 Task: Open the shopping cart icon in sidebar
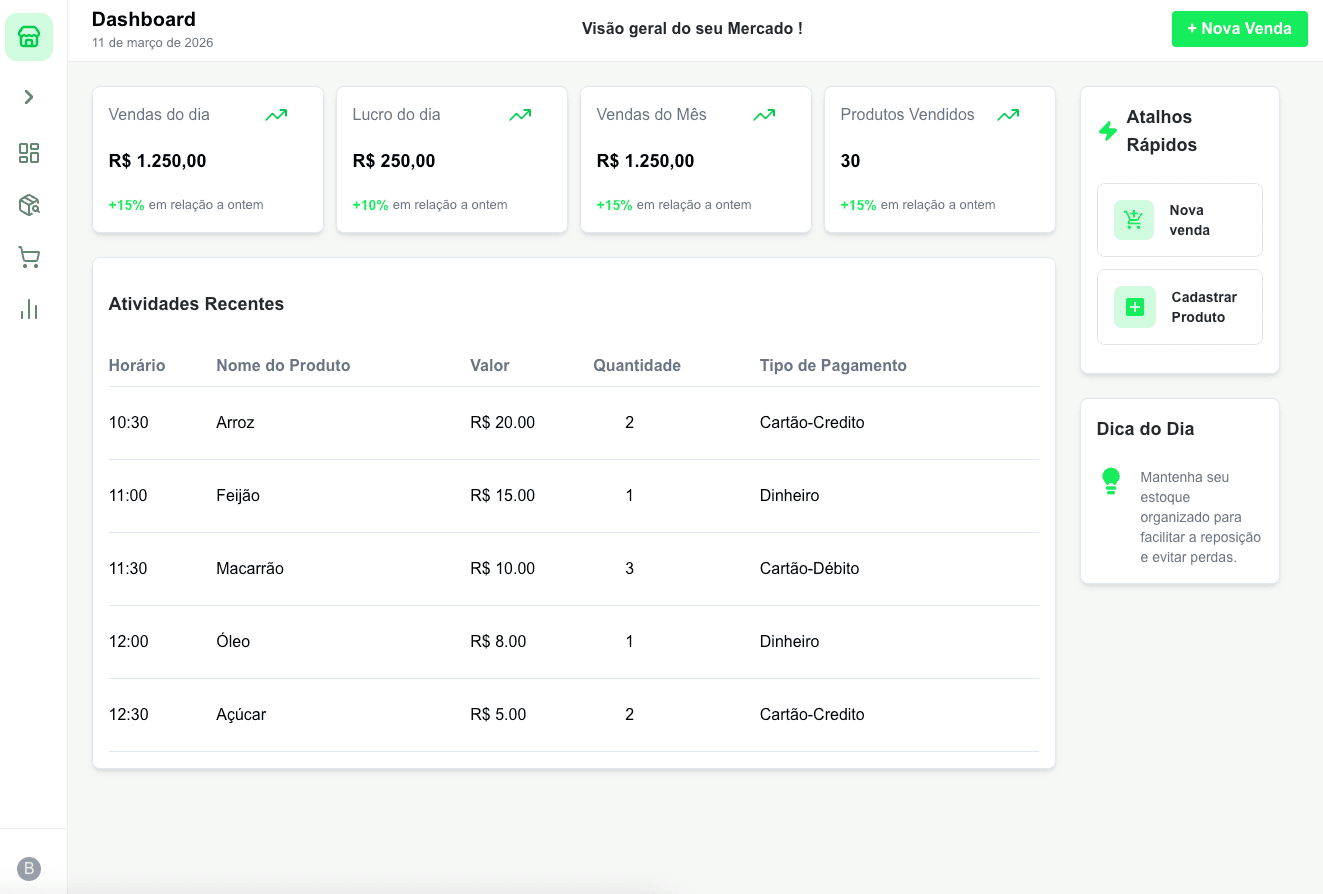[29, 257]
